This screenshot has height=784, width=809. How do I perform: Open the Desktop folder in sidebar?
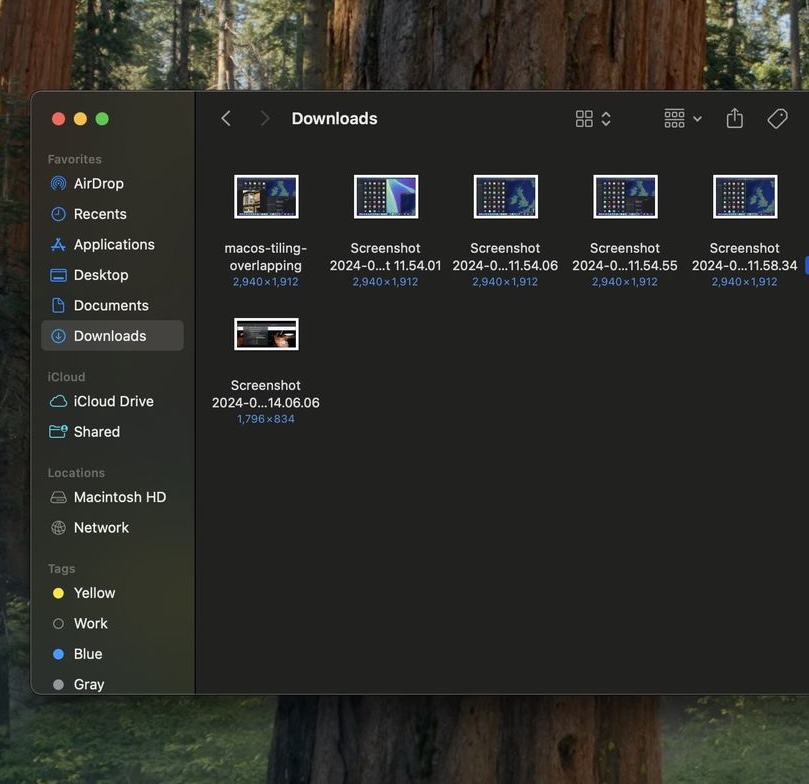(x=100, y=275)
